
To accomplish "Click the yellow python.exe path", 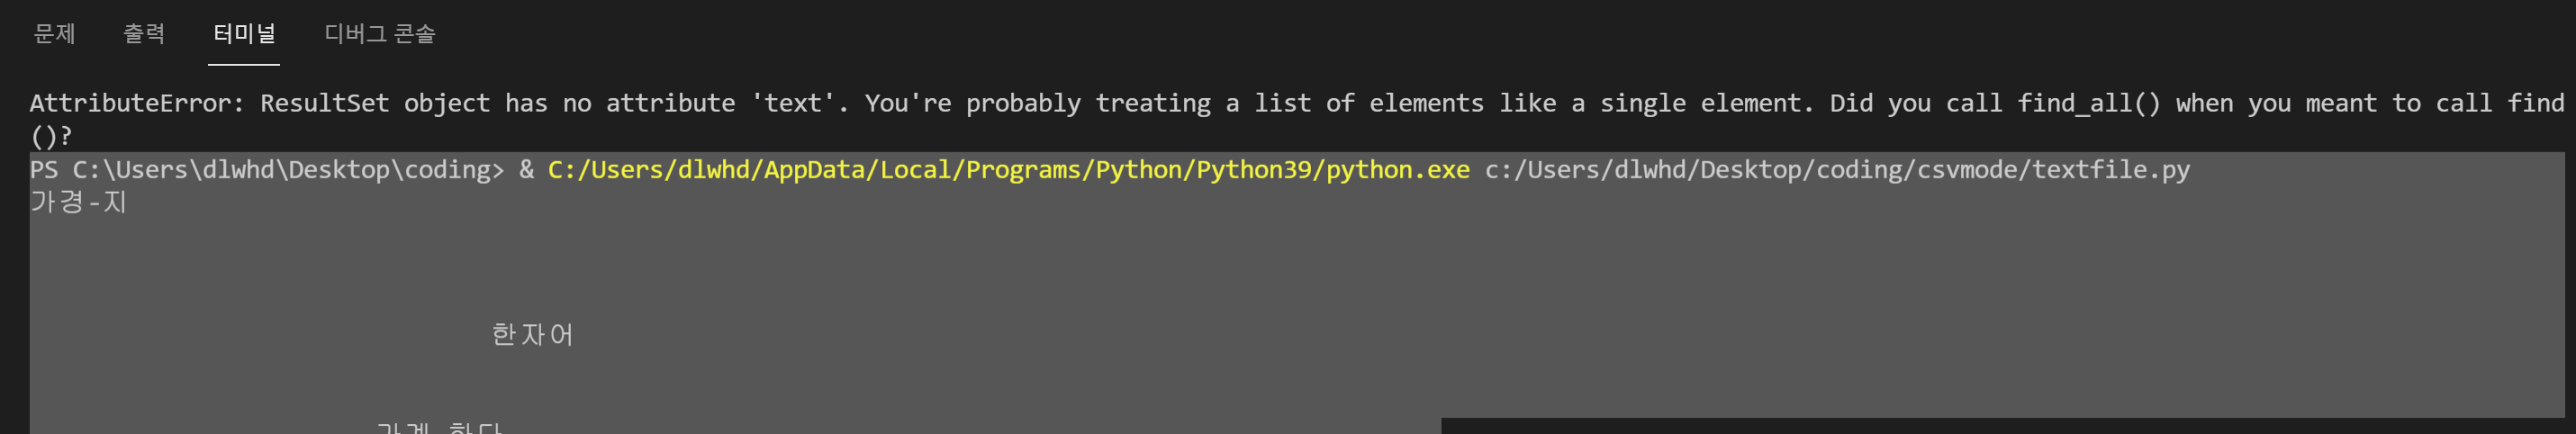I will tap(1009, 170).
